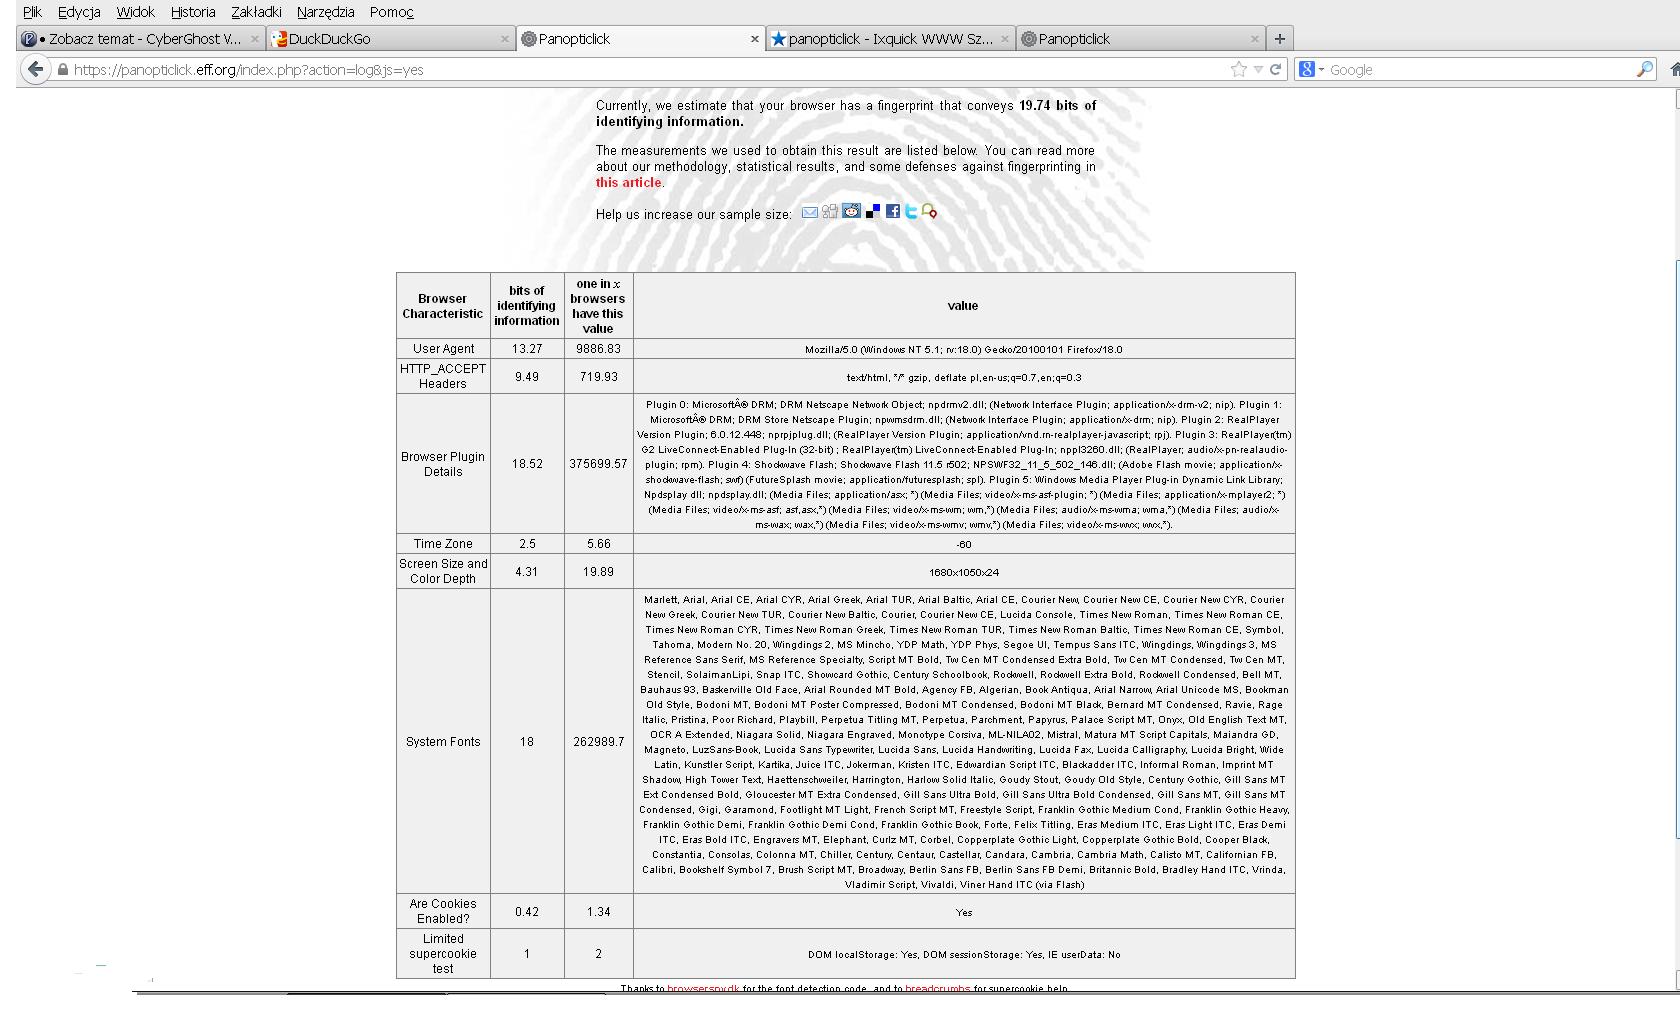Click the DOM localStorage result text

[963, 955]
